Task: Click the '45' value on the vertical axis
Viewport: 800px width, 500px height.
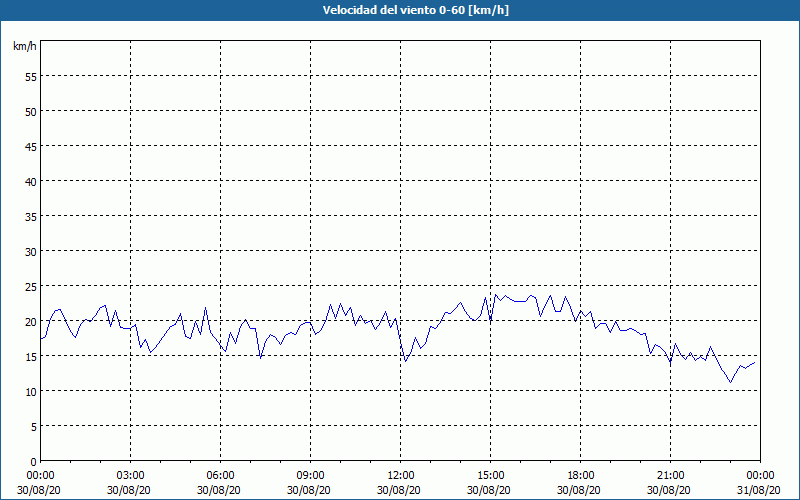Action: 31,146
